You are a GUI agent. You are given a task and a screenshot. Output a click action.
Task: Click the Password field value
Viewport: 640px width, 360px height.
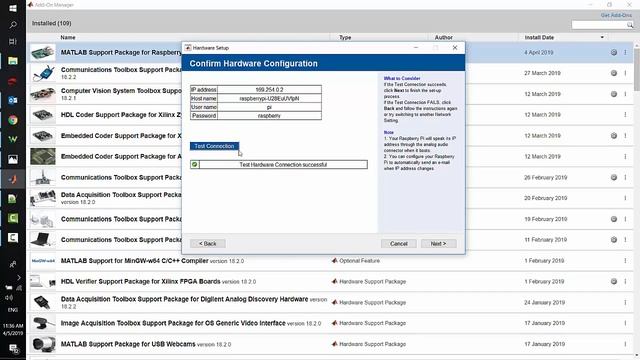[x=269, y=116]
